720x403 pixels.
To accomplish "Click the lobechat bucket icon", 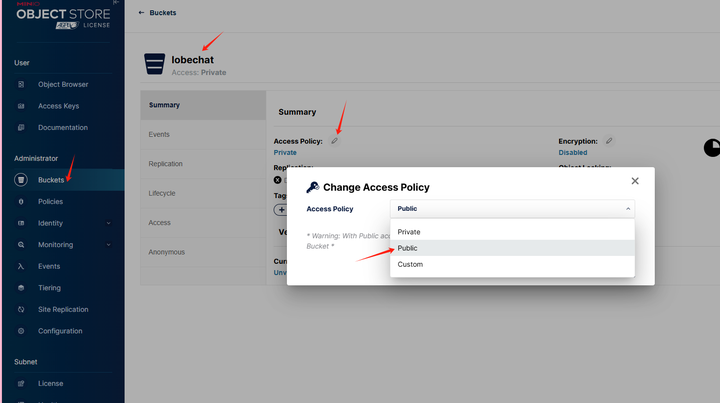I will (155, 64).
